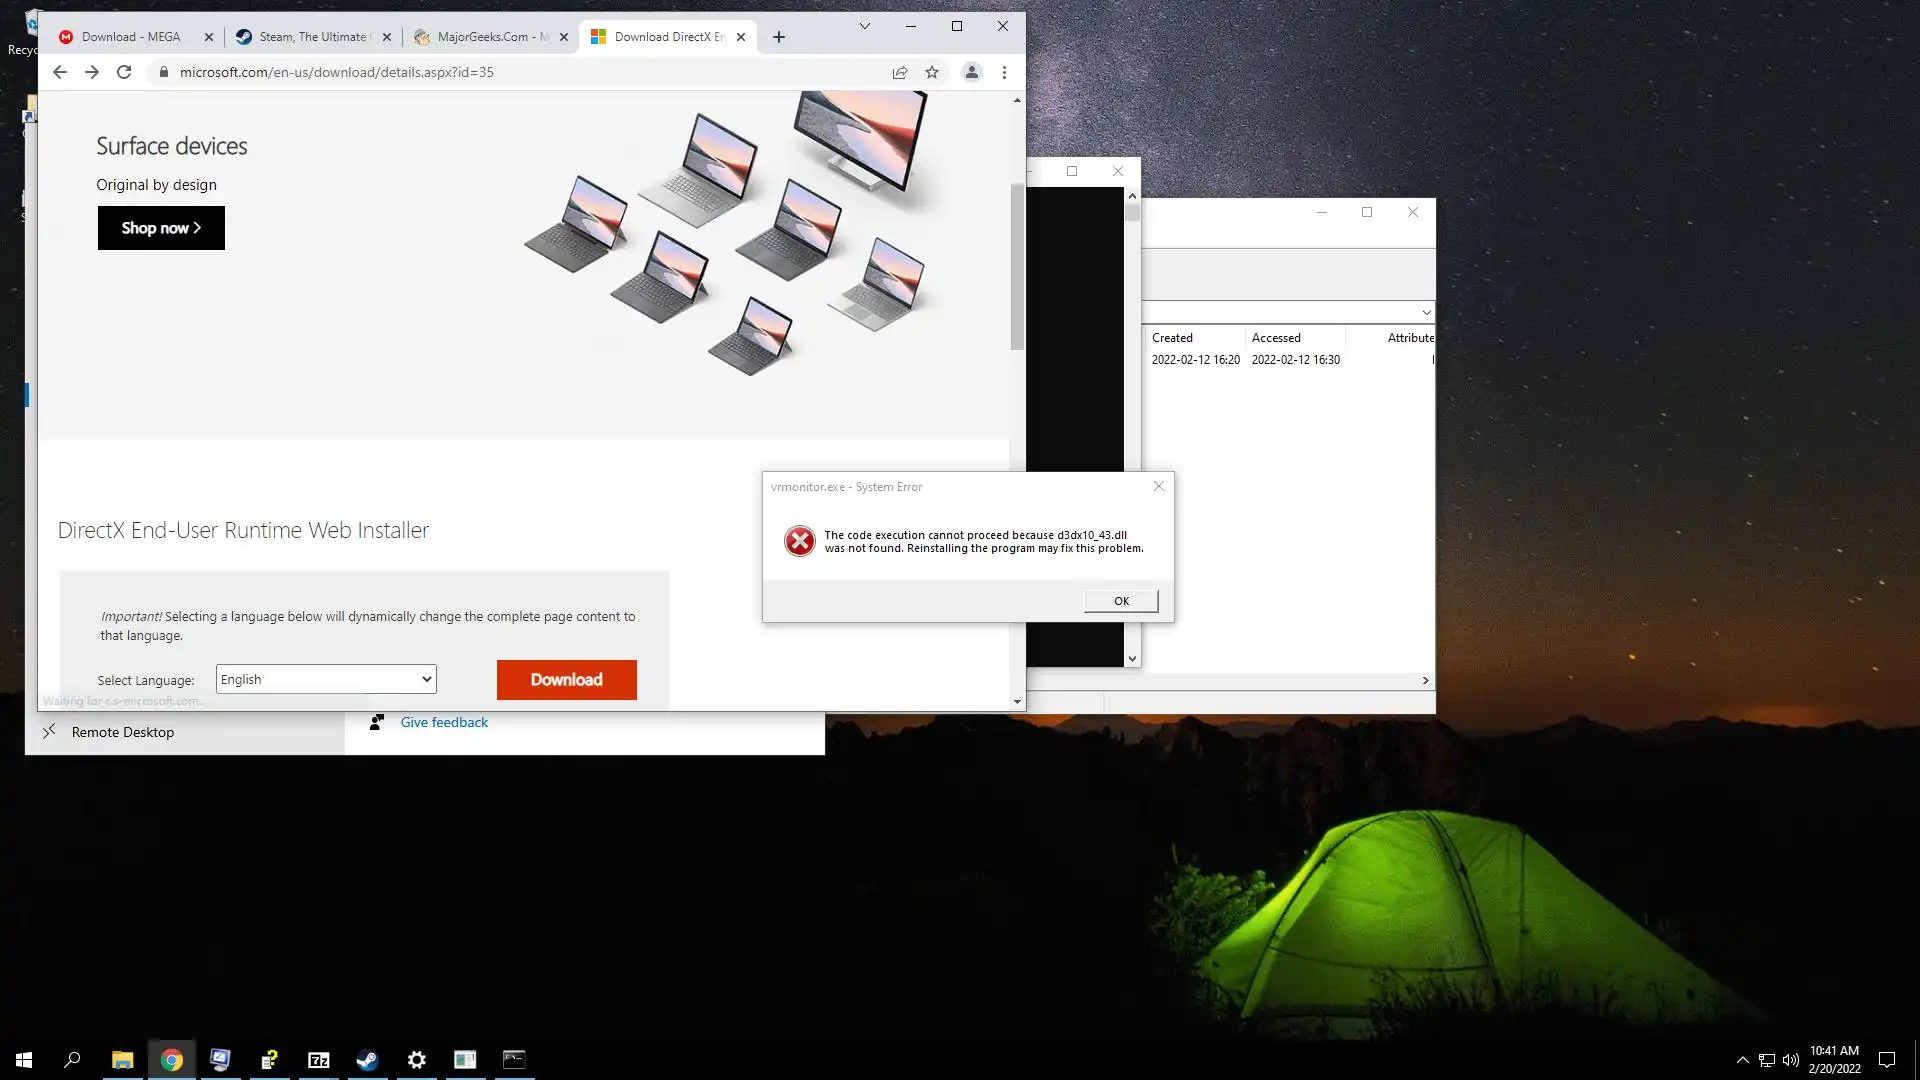Expand the Select Language dropdown

click(326, 679)
